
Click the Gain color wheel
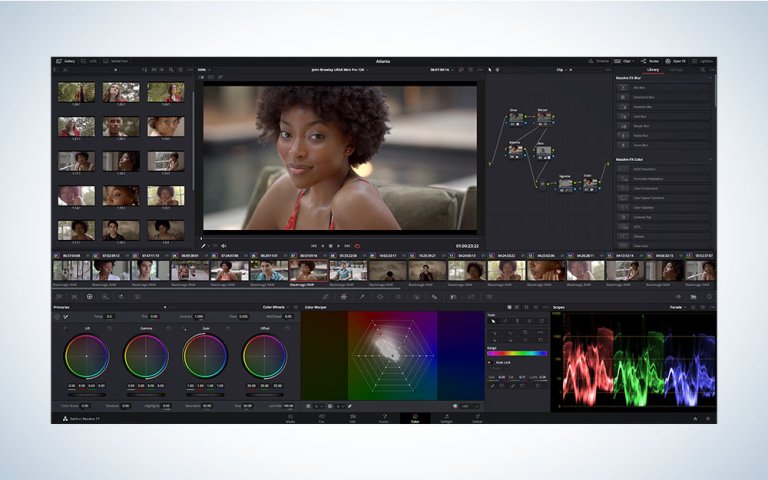point(205,355)
